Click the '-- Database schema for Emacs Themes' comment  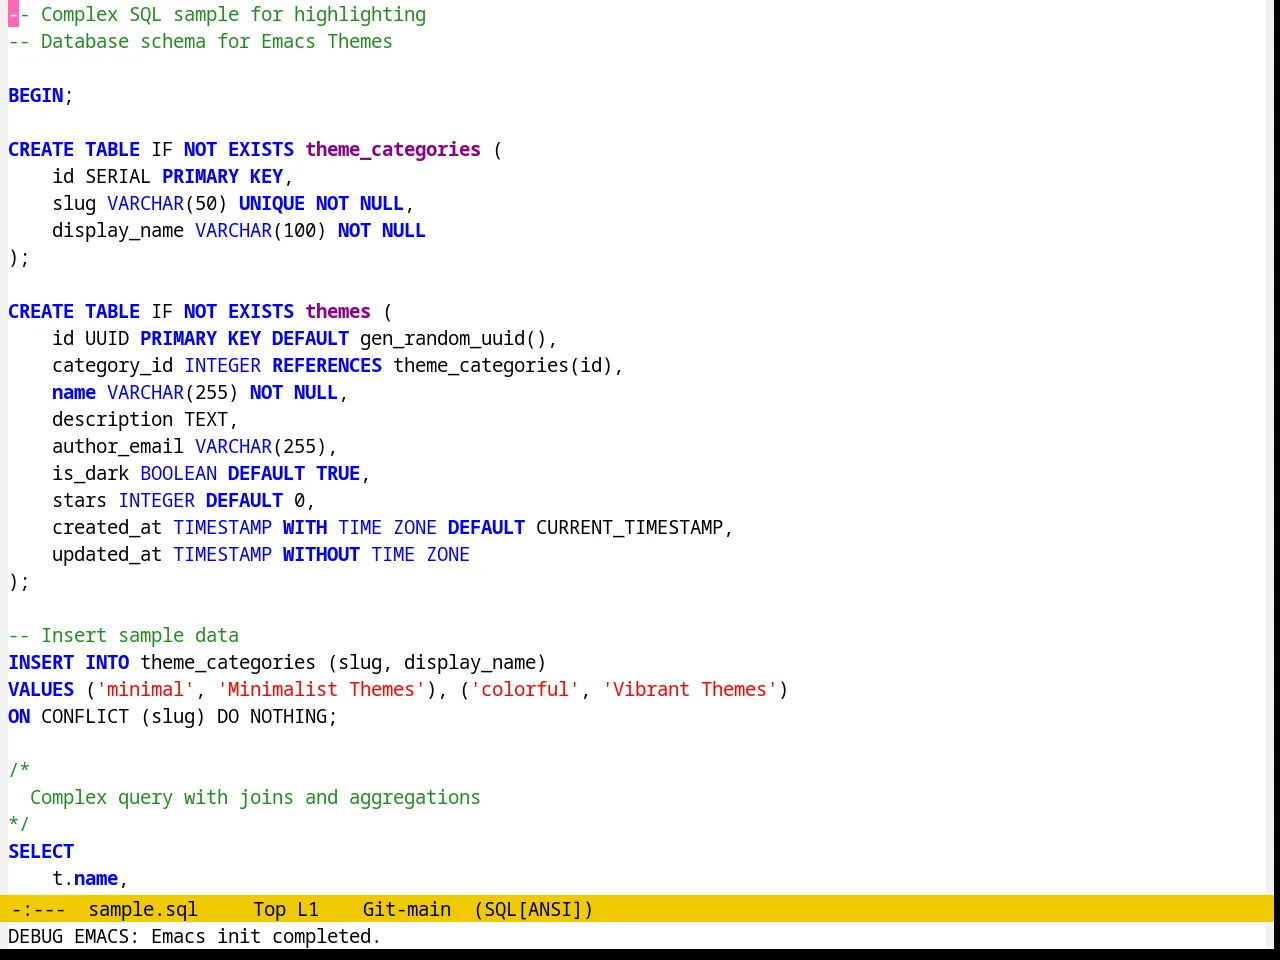pos(200,41)
